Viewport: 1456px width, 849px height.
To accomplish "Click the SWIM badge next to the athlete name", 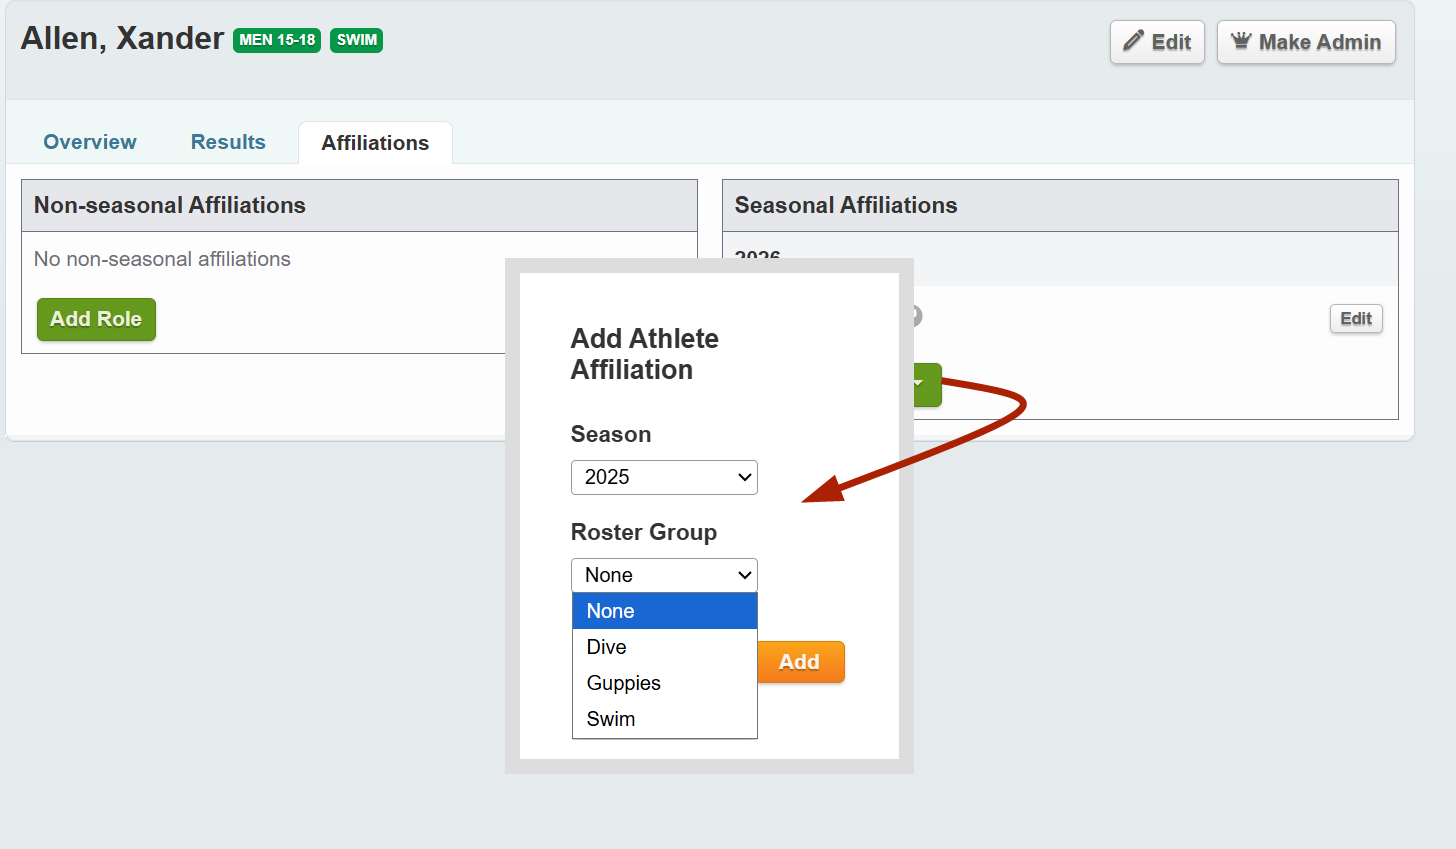I will [x=356, y=41].
